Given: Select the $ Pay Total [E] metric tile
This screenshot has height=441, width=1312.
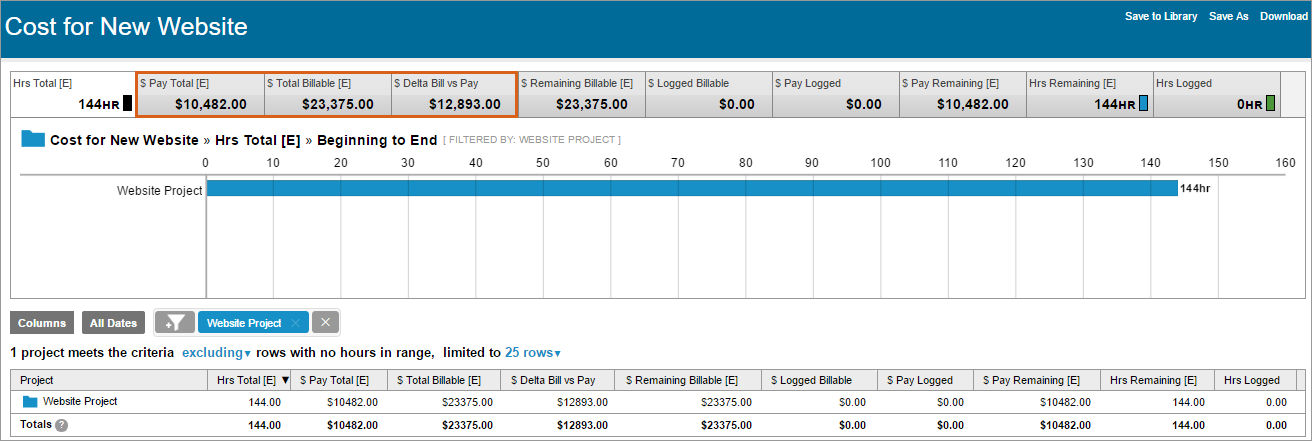Looking at the screenshot, I should tap(200, 93).
